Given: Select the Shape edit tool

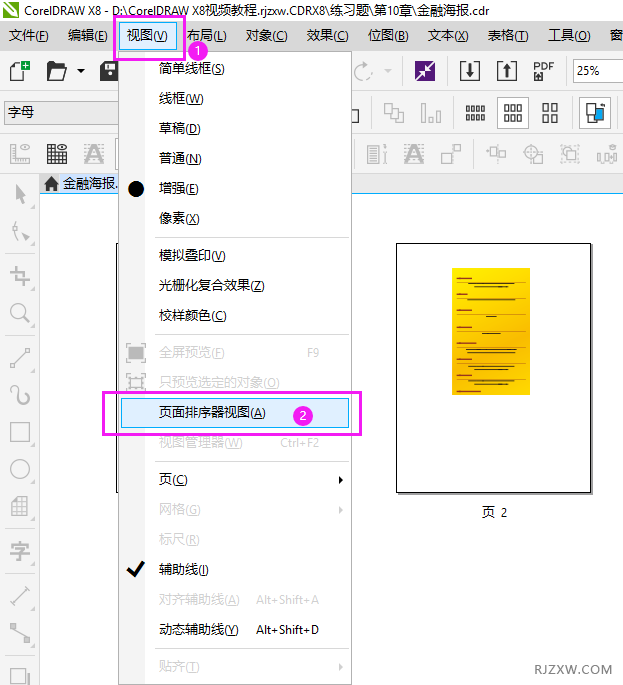Looking at the screenshot, I should [x=20, y=232].
